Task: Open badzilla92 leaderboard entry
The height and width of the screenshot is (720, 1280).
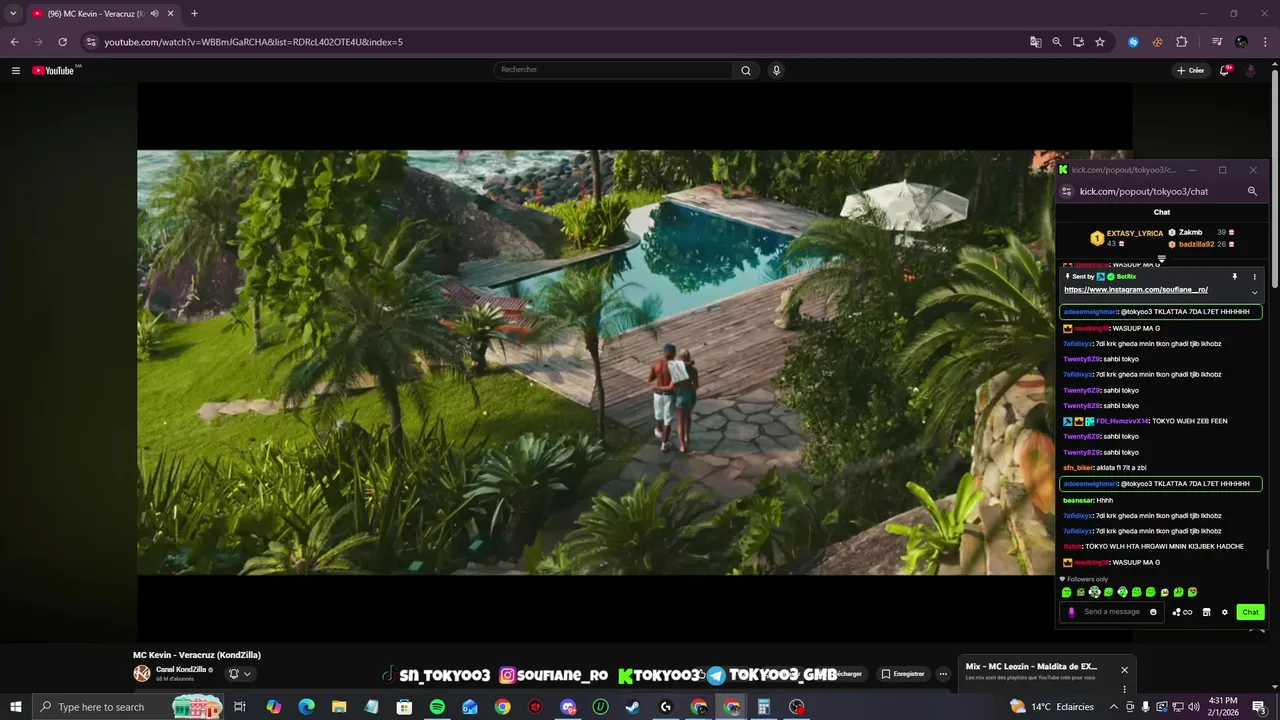Action: (x=1201, y=244)
